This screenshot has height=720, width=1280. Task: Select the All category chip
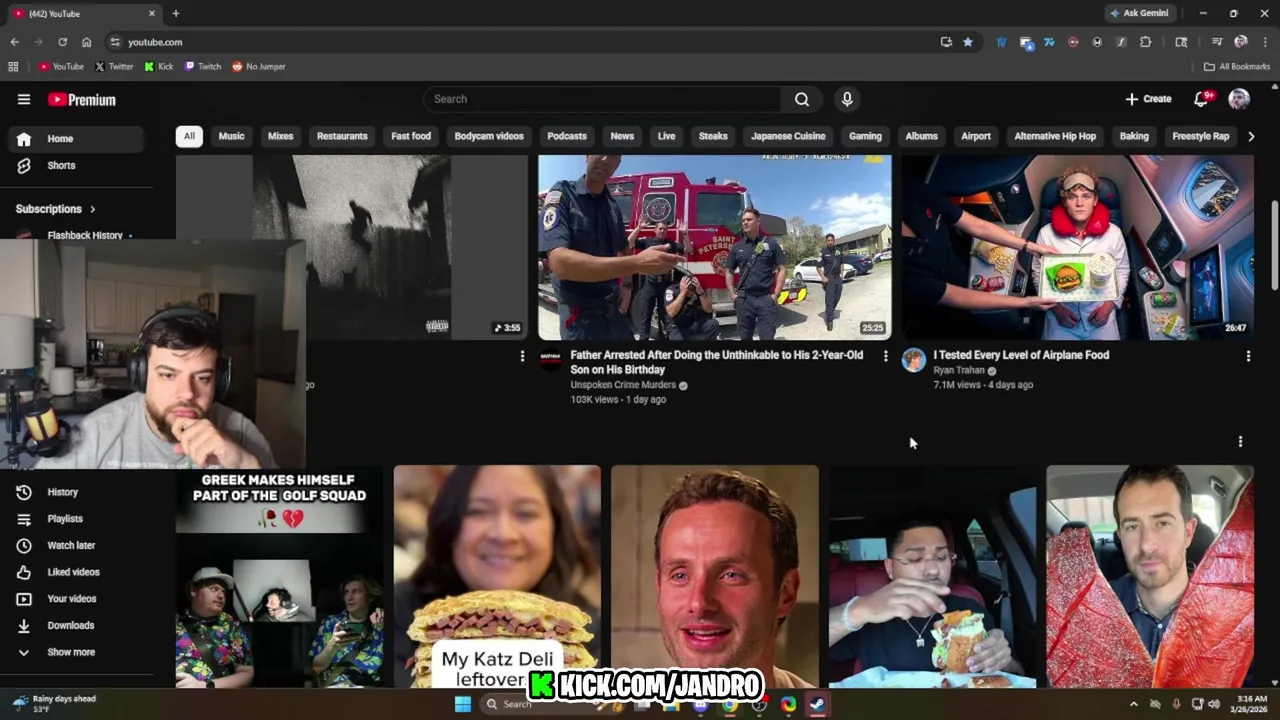pos(189,136)
